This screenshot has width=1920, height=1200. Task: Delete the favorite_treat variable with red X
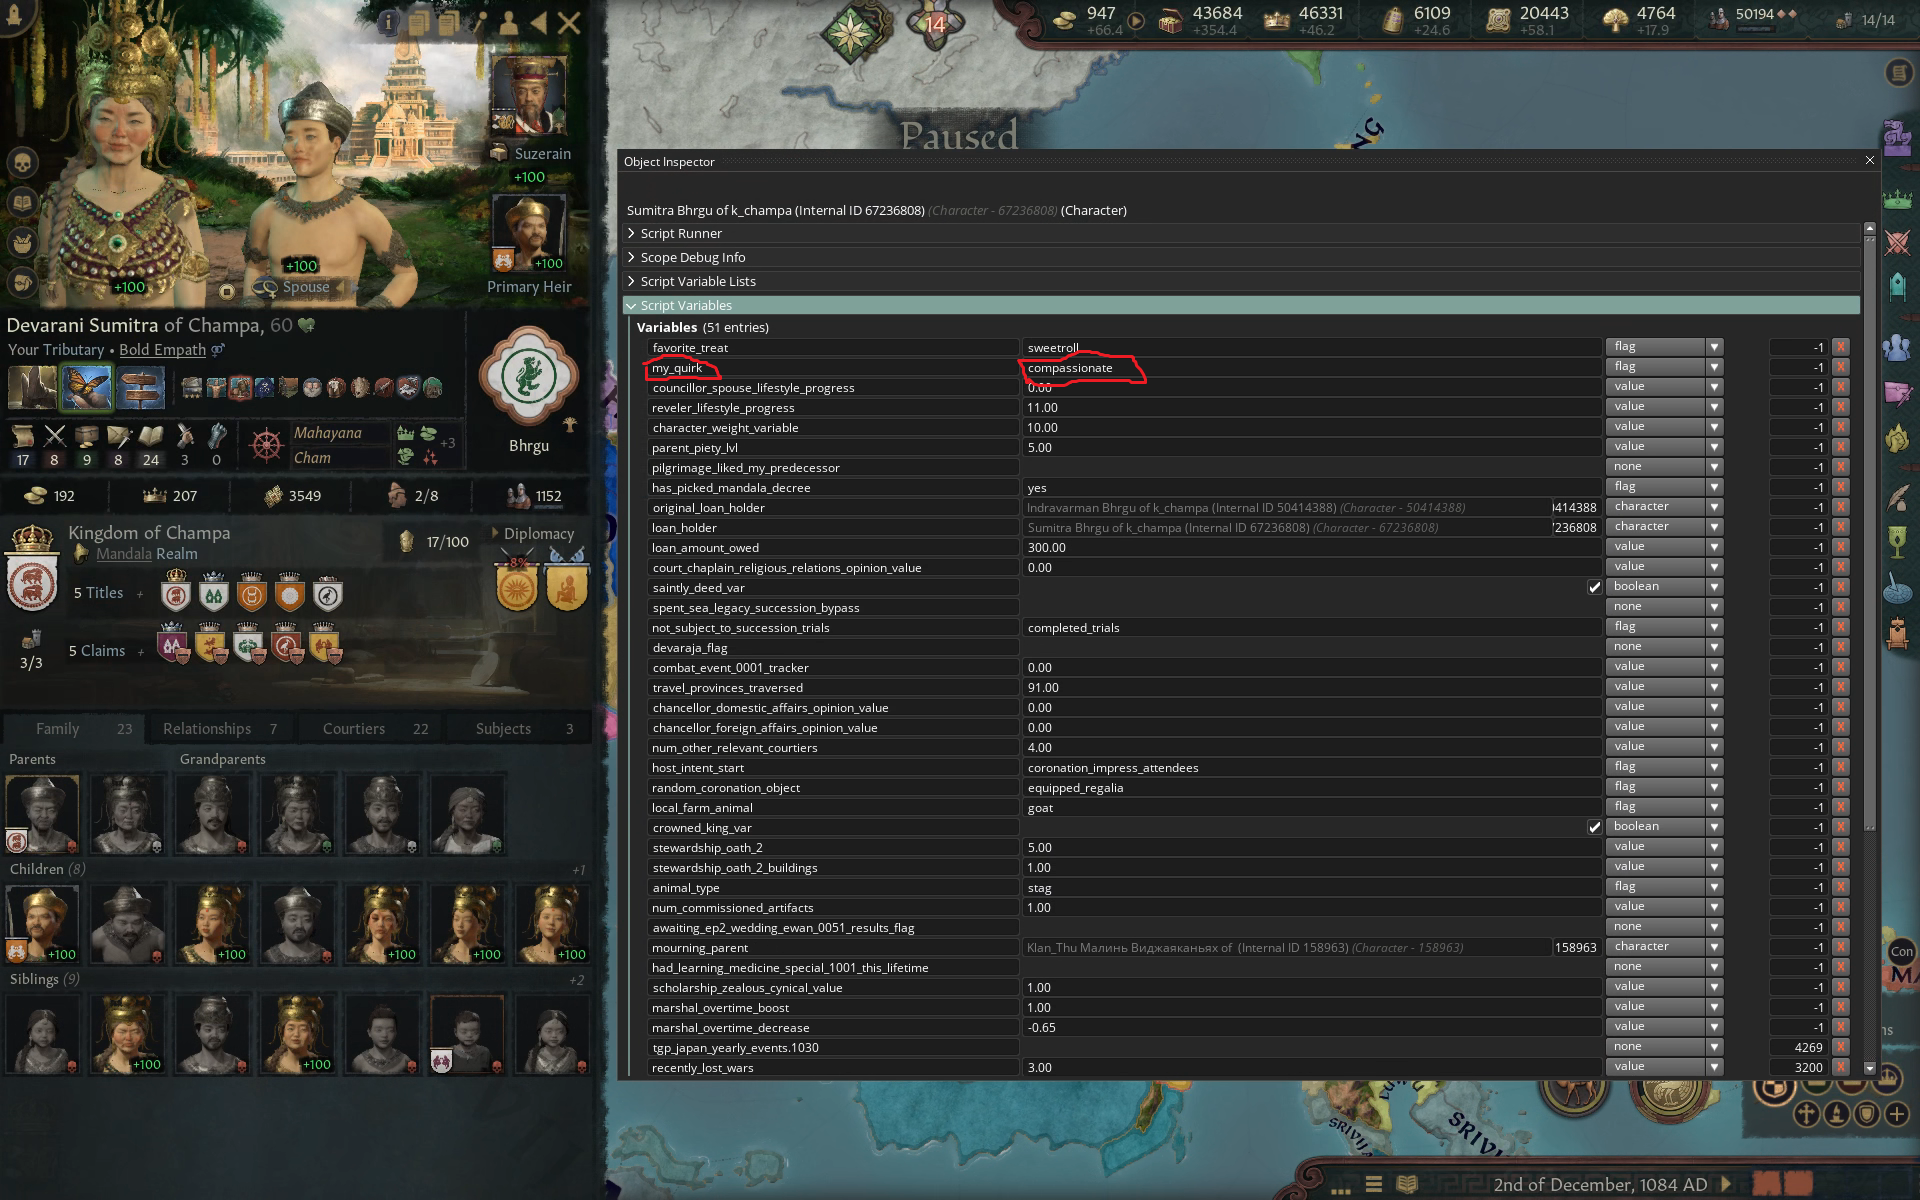[x=1840, y=347]
